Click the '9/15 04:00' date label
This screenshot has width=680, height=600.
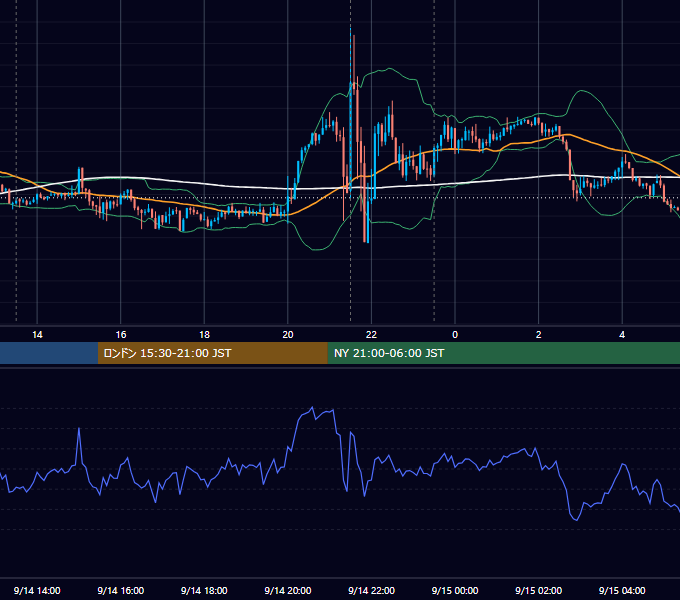point(622,590)
